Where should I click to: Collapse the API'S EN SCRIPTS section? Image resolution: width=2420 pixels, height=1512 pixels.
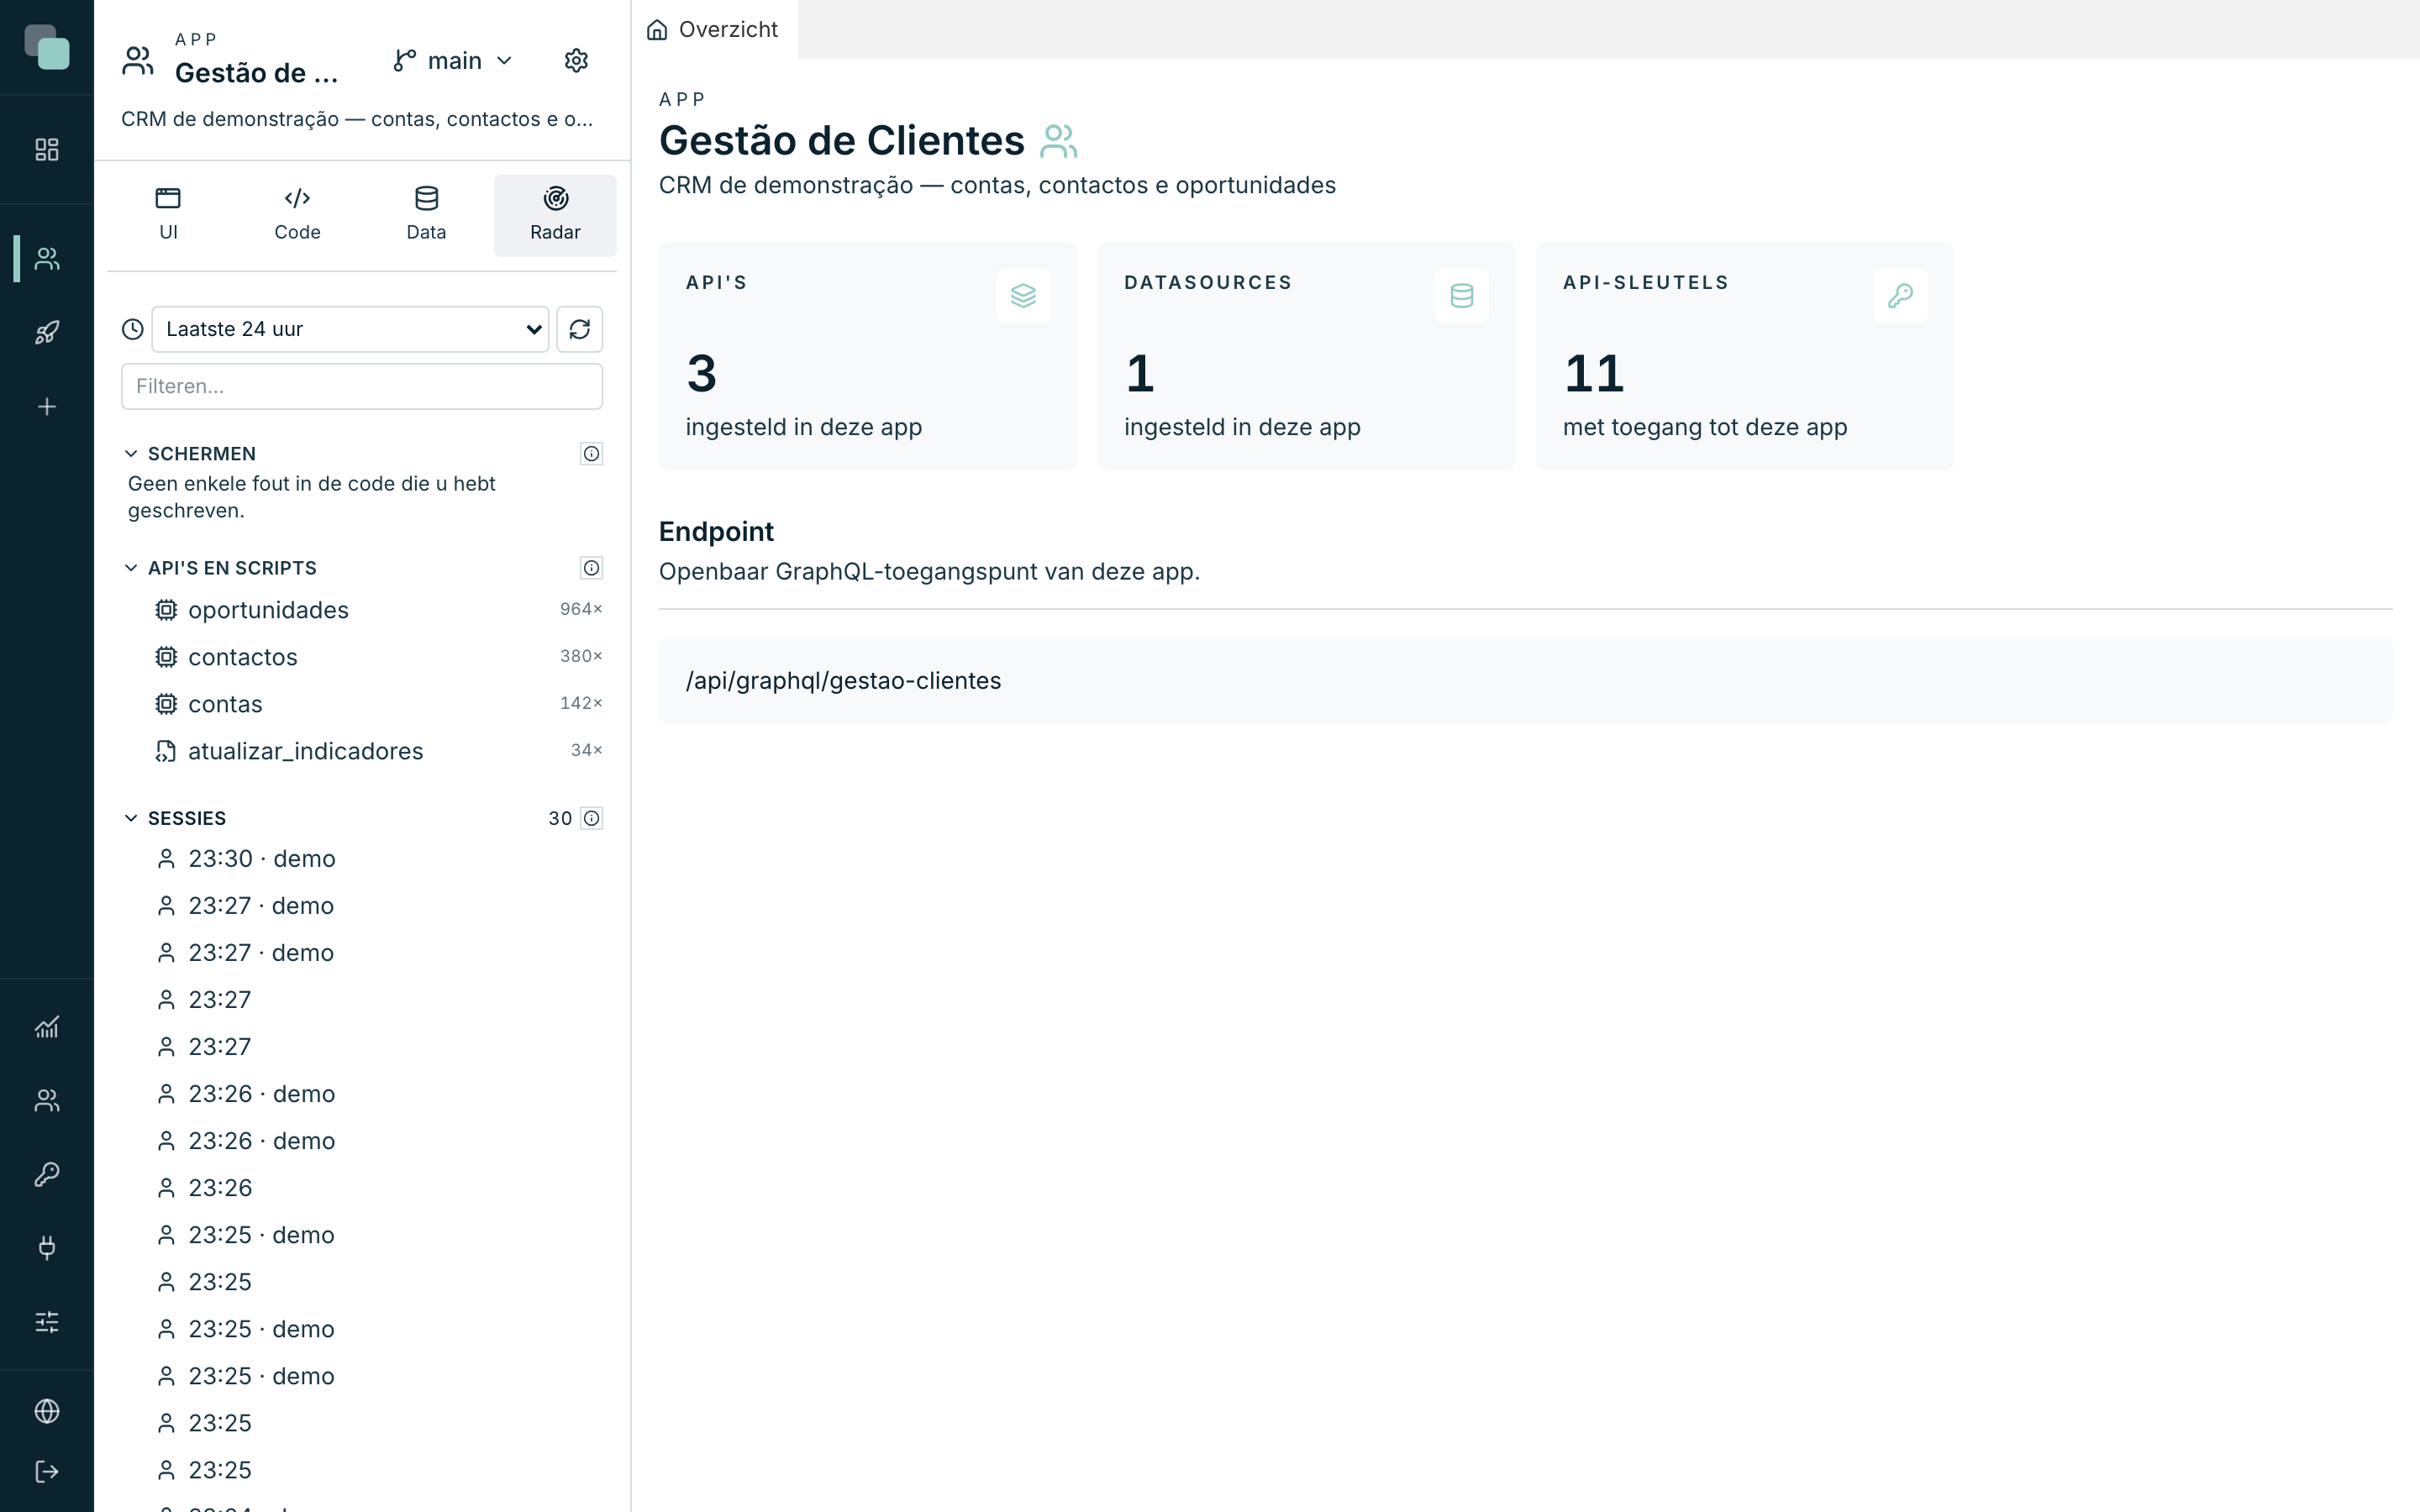pos(131,568)
